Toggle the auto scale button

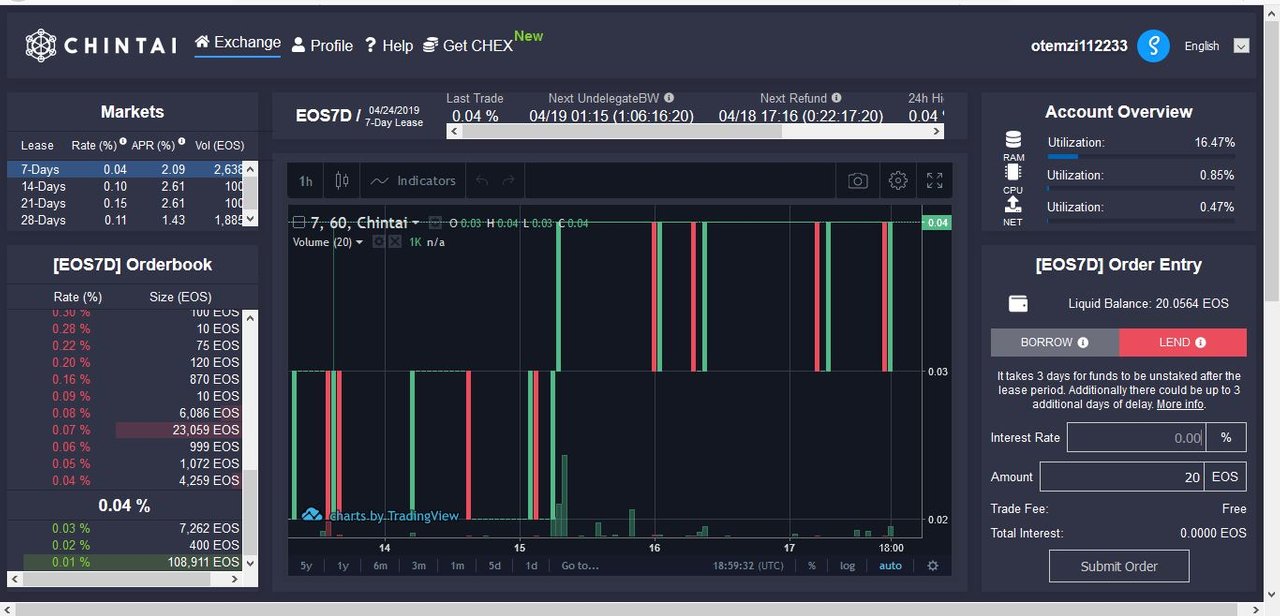click(x=890, y=566)
